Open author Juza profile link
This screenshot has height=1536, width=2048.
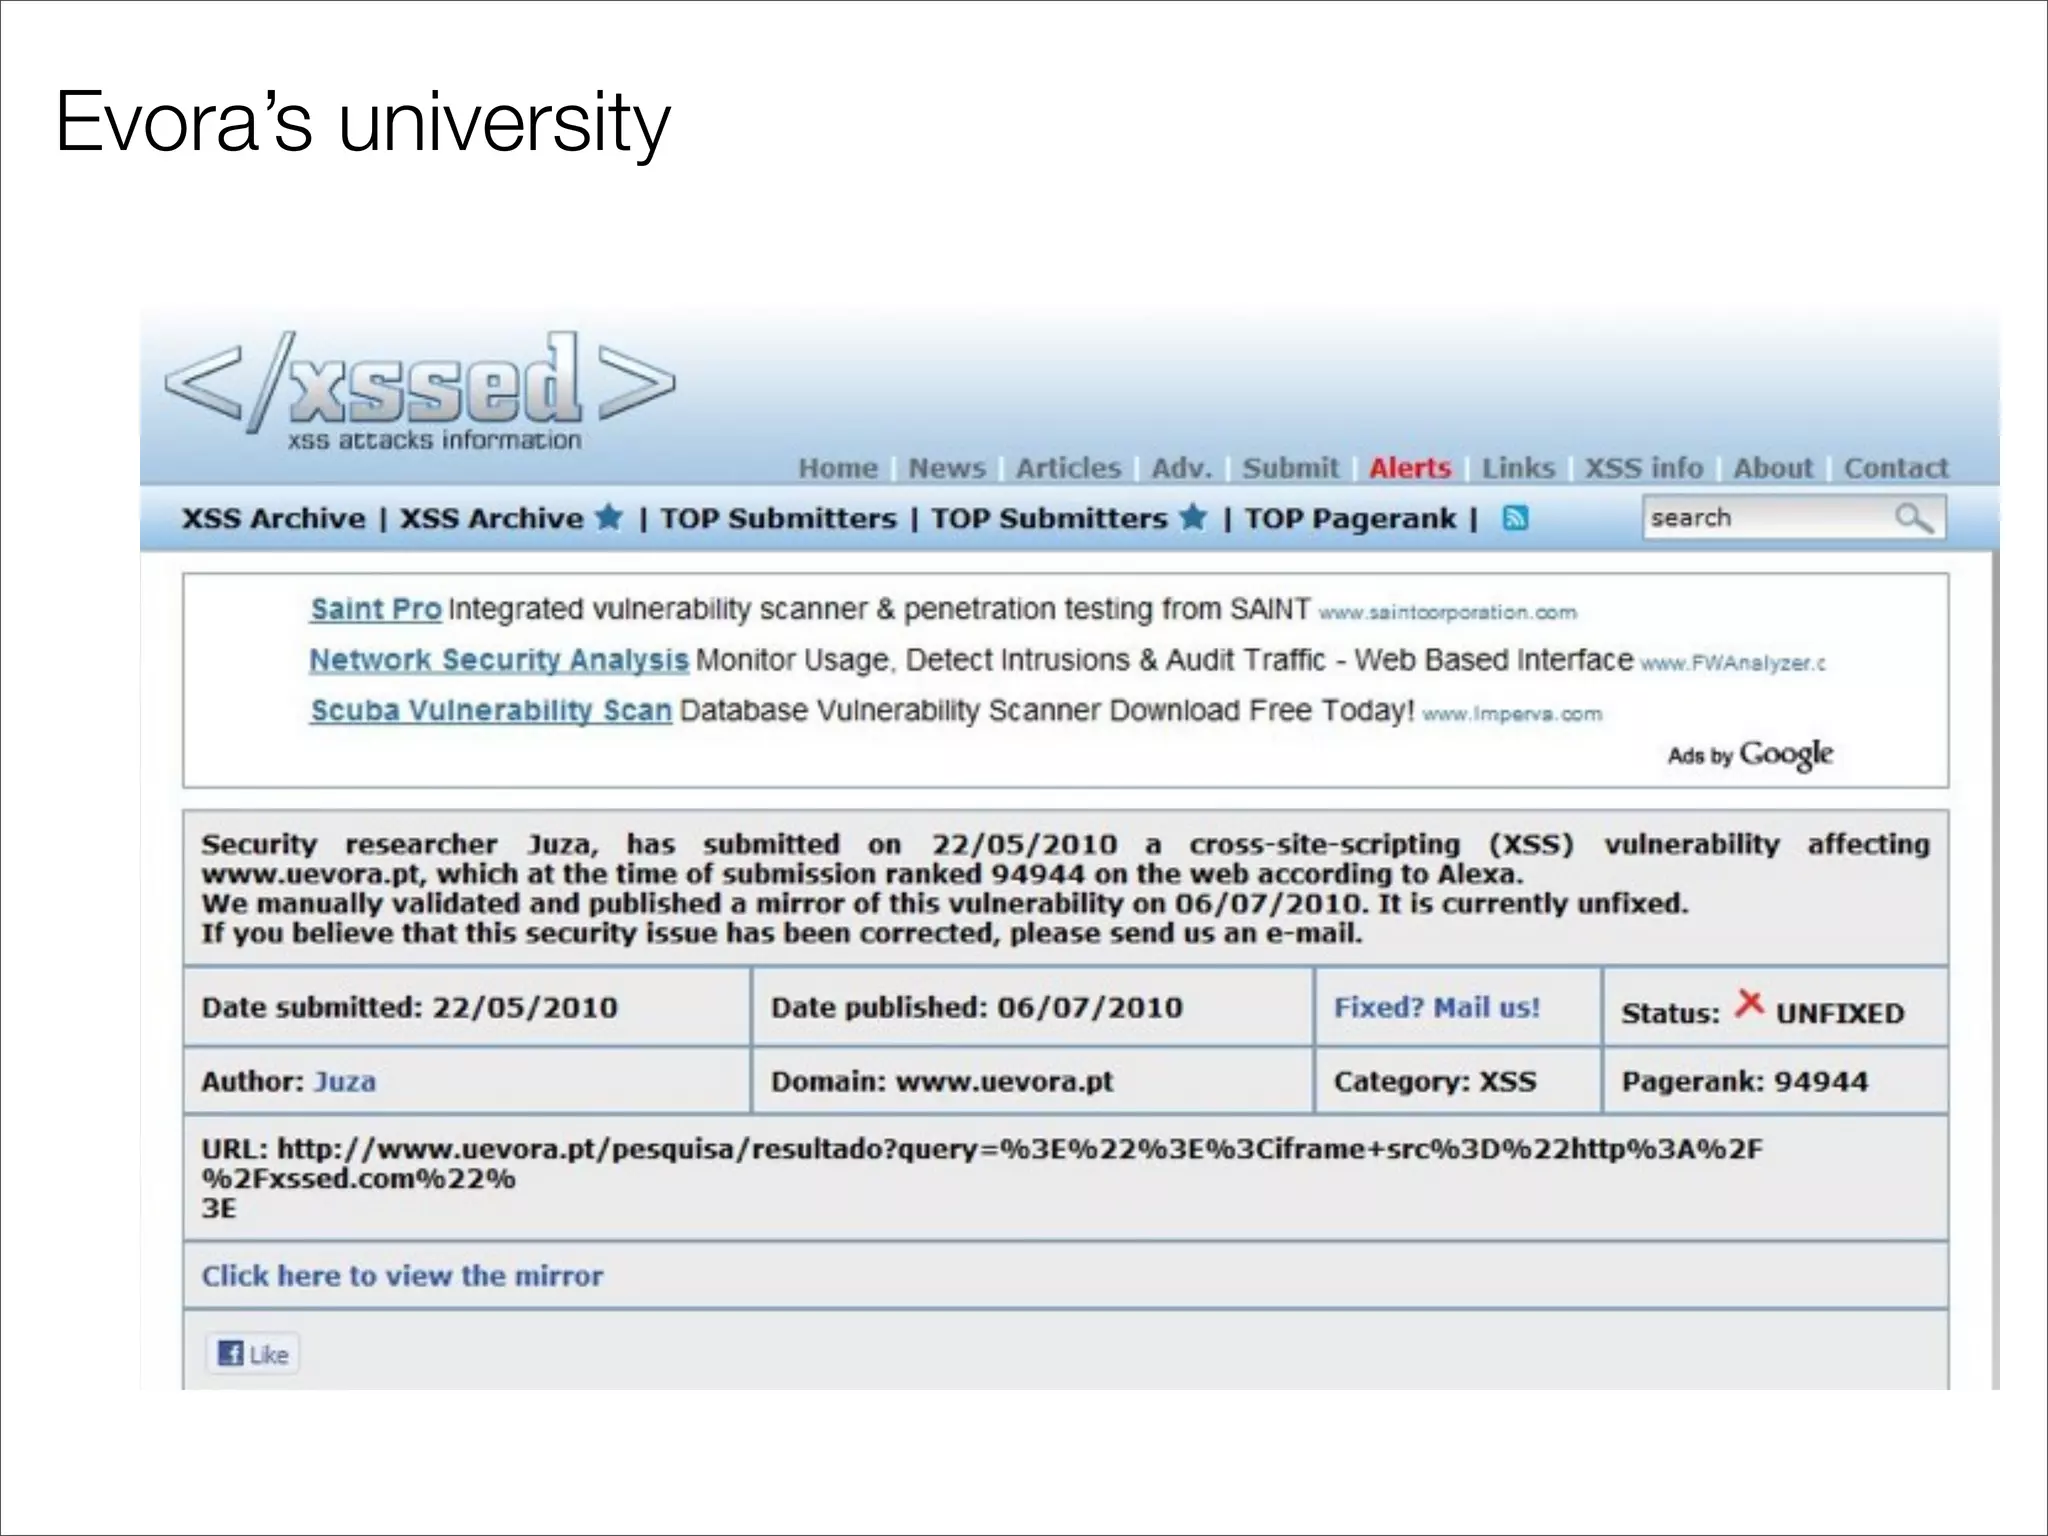click(345, 1081)
